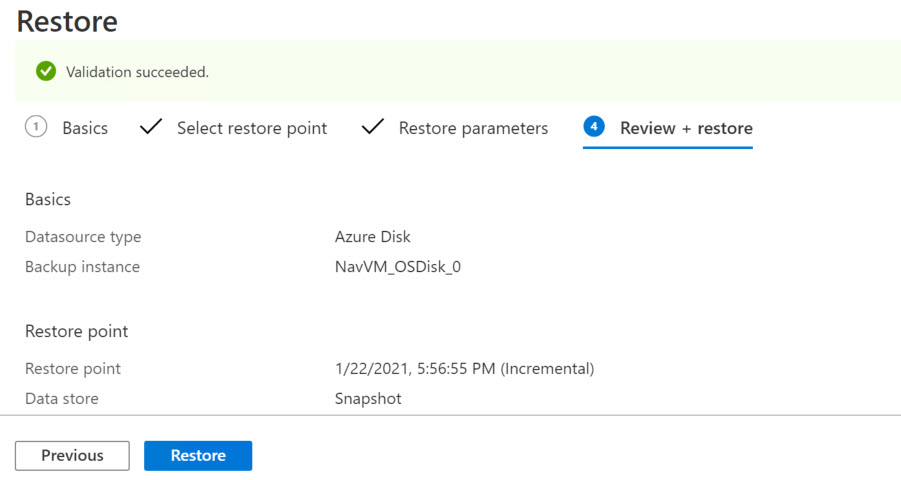Go back with the Previous button
Viewport: 901px width, 480px height.
(x=72, y=455)
